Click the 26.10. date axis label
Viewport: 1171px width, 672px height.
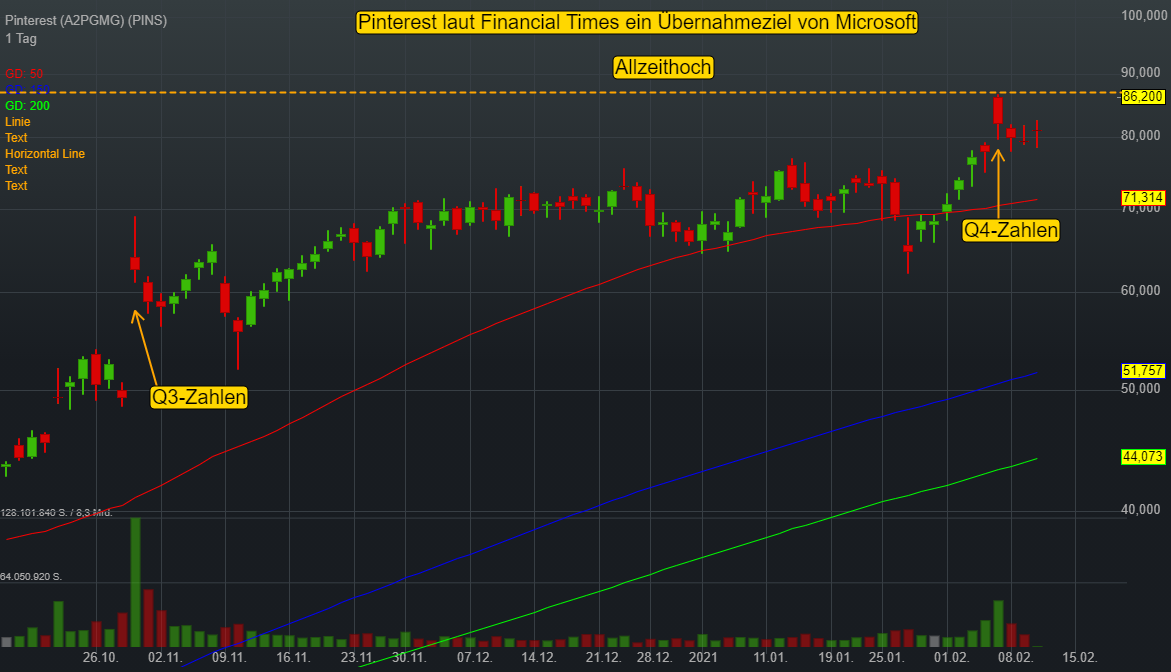[x=101, y=657]
